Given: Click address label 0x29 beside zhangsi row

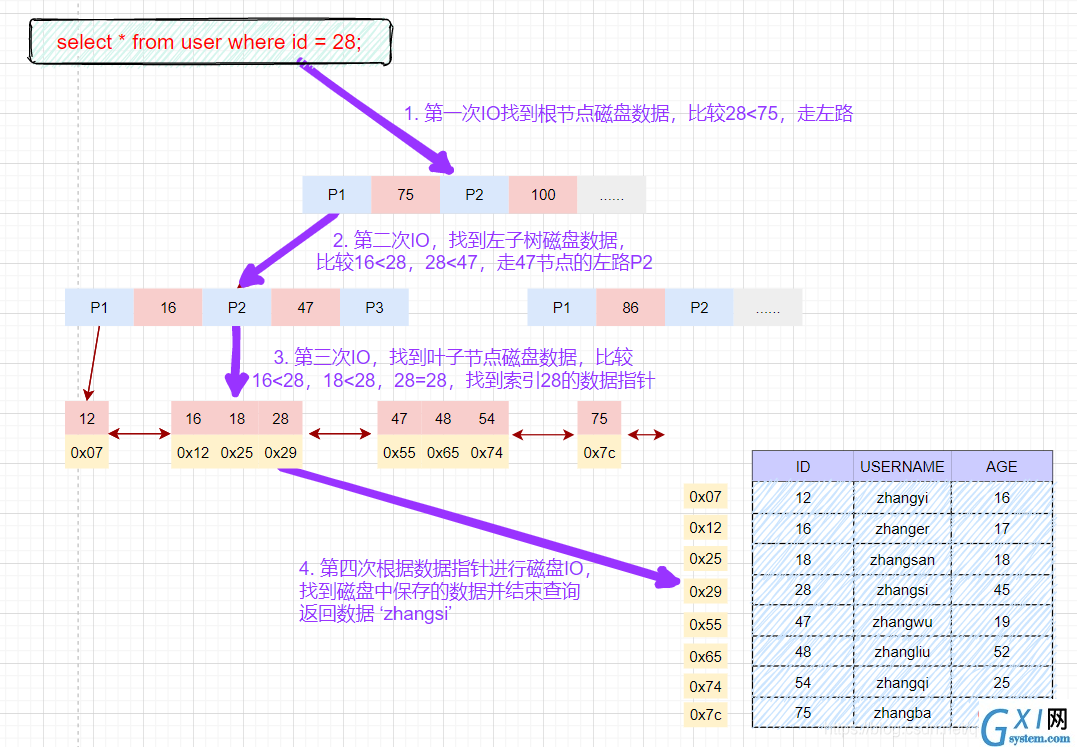Looking at the screenshot, I should coord(705,591).
